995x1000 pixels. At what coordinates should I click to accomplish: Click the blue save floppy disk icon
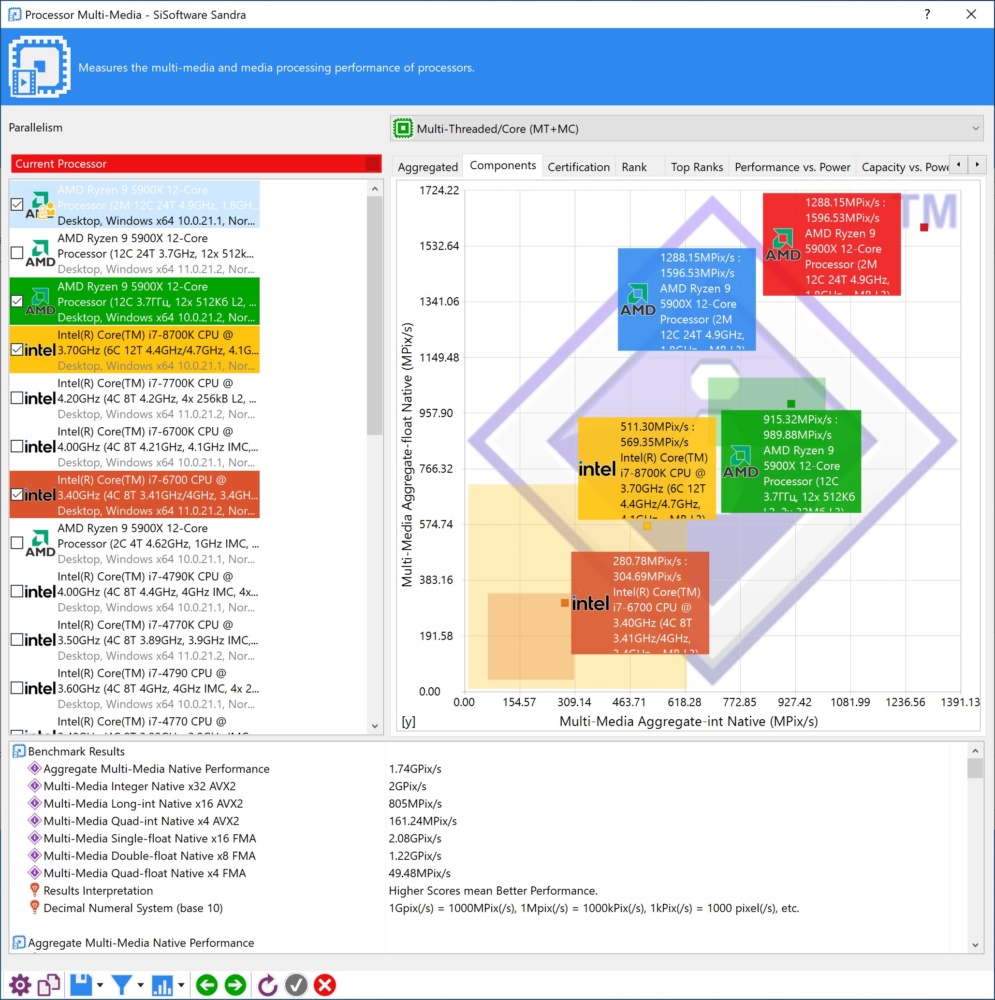point(81,985)
